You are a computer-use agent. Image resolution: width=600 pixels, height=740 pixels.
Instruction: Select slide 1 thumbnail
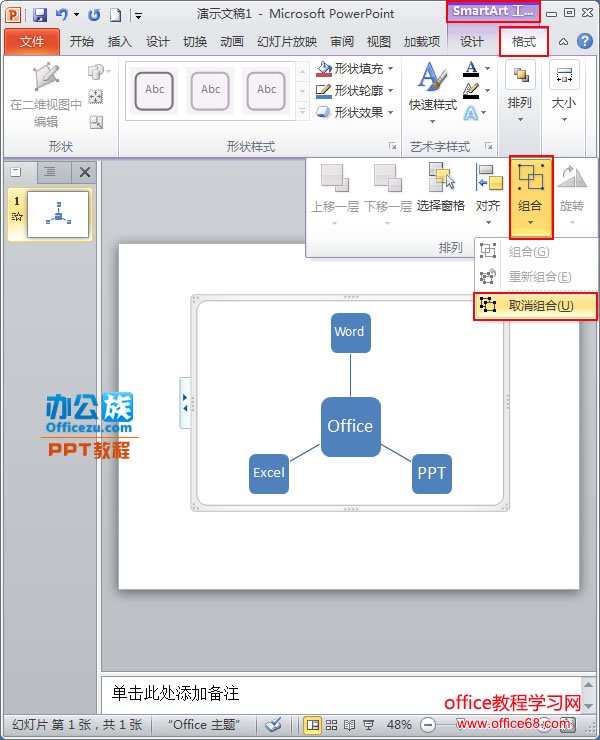pyautogui.click(x=58, y=214)
